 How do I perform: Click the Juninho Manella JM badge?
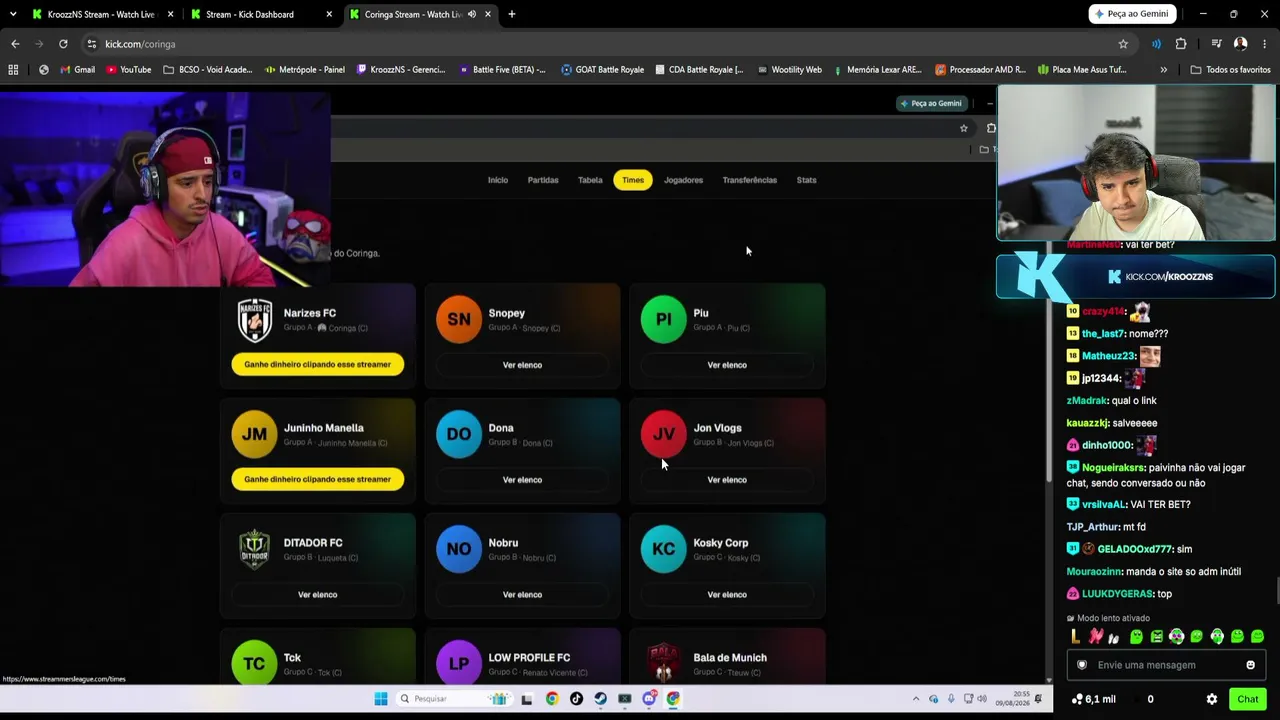[x=254, y=435]
